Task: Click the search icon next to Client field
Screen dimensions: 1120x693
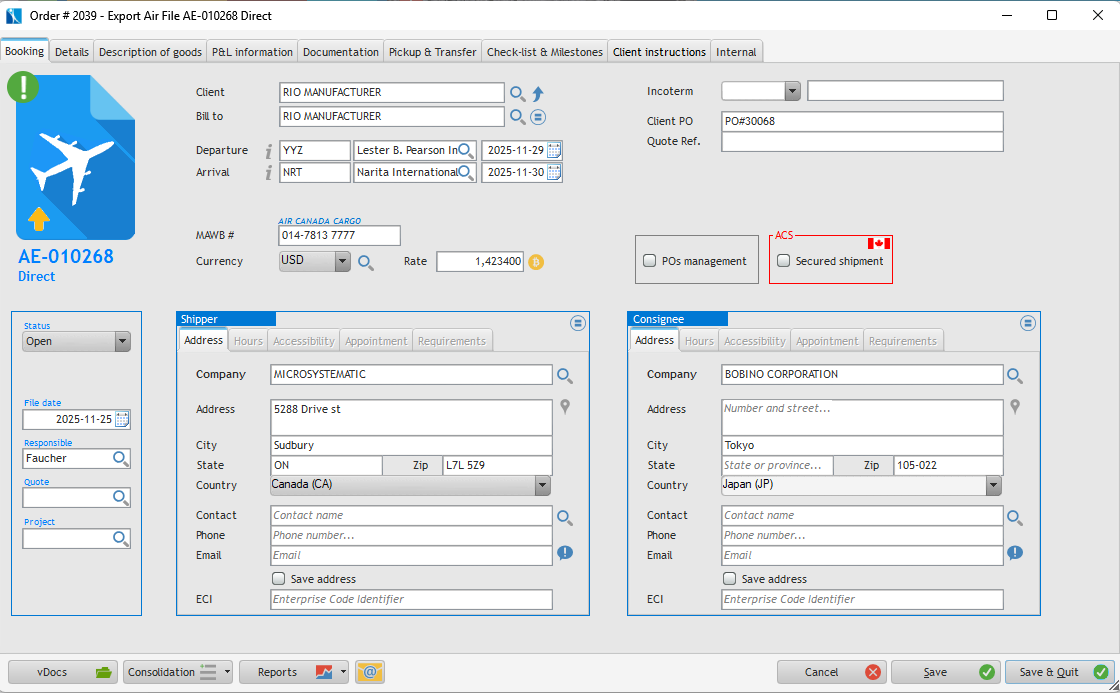Action: (x=517, y=93)
